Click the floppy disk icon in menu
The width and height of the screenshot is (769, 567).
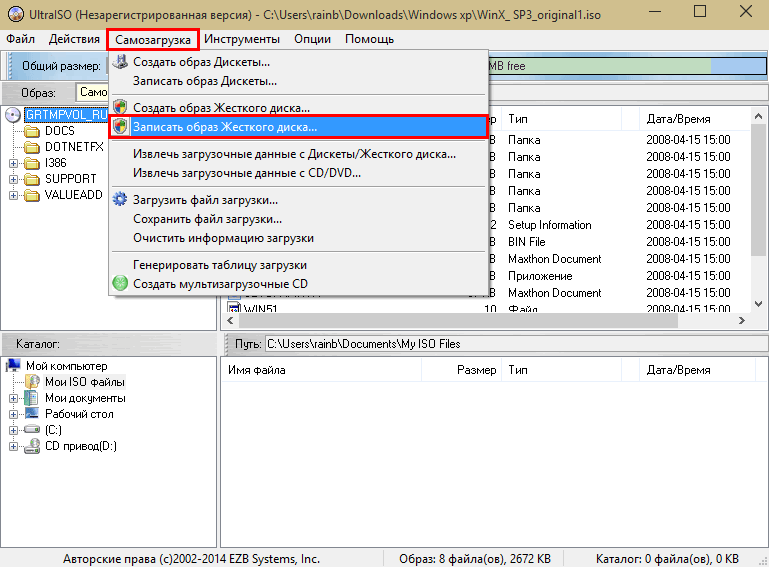click(120, 62)
